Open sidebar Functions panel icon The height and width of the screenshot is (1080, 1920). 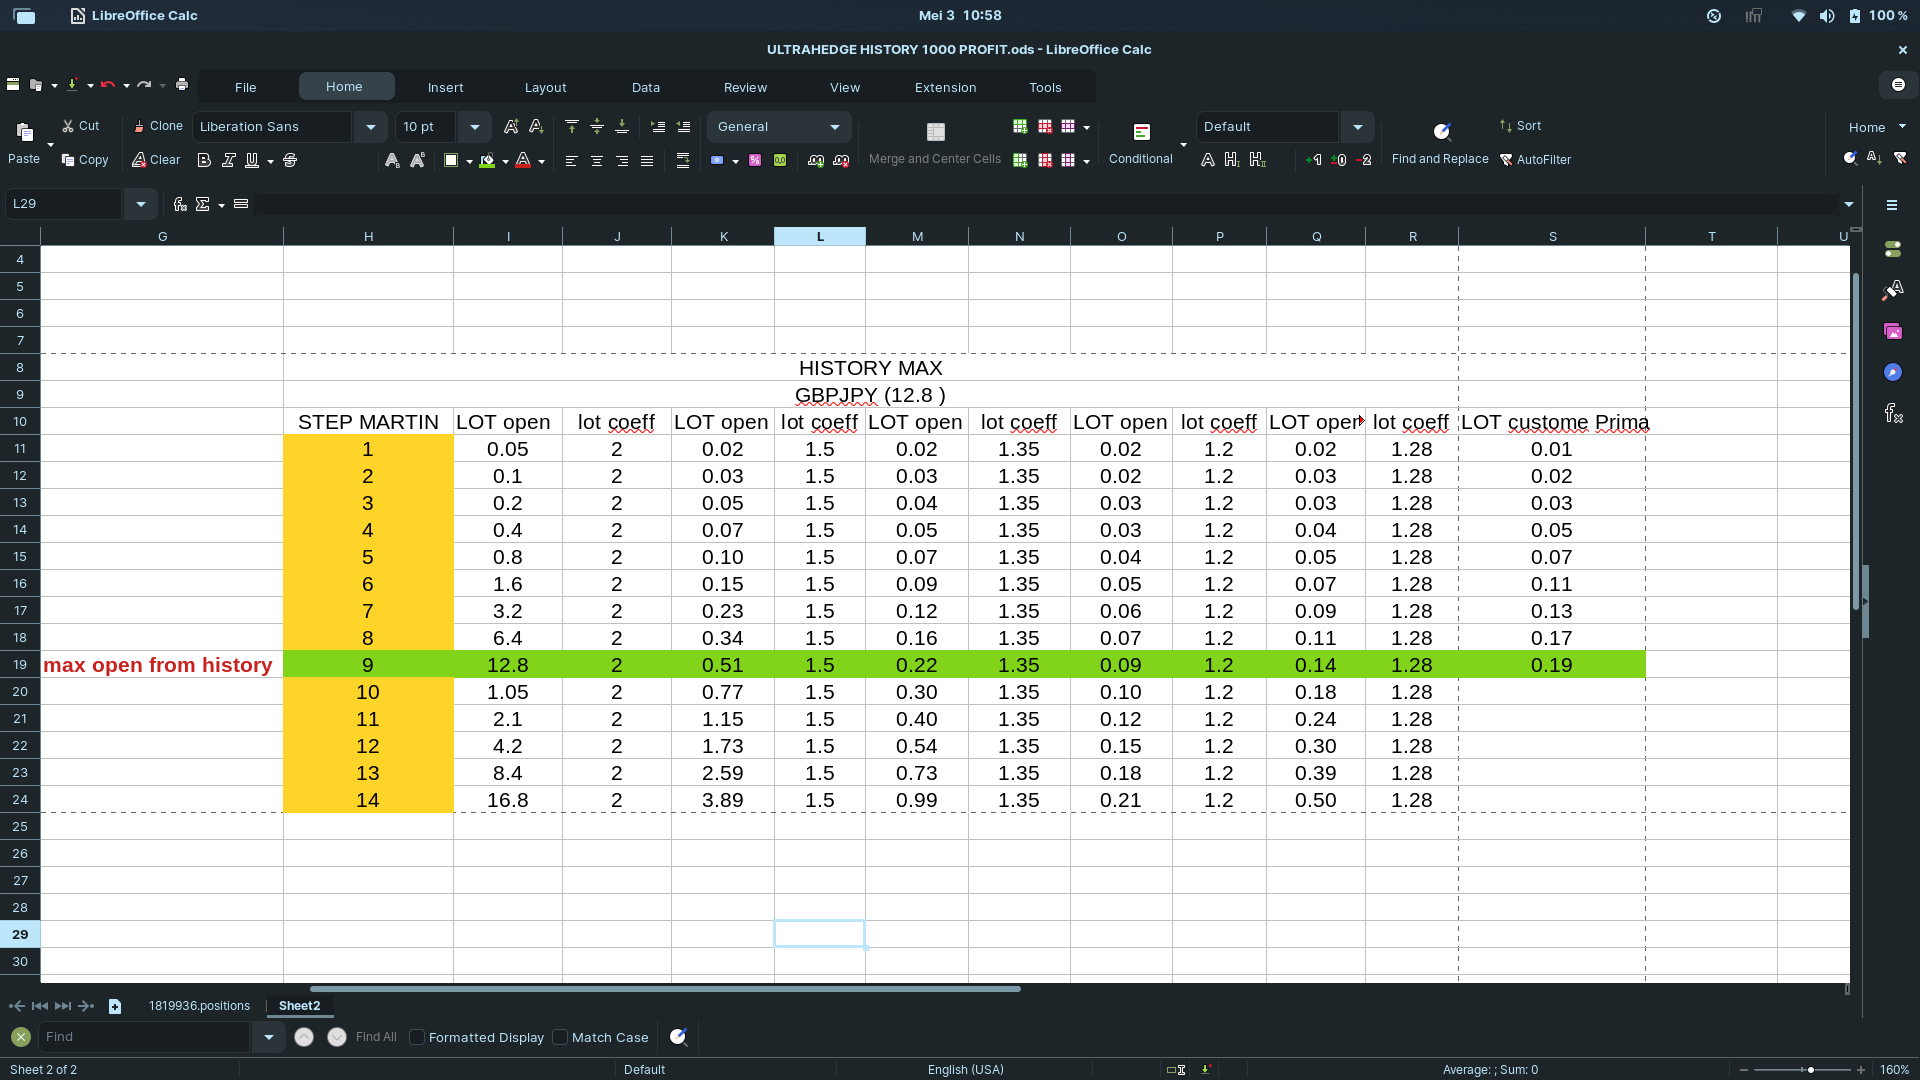(1893, 413)
